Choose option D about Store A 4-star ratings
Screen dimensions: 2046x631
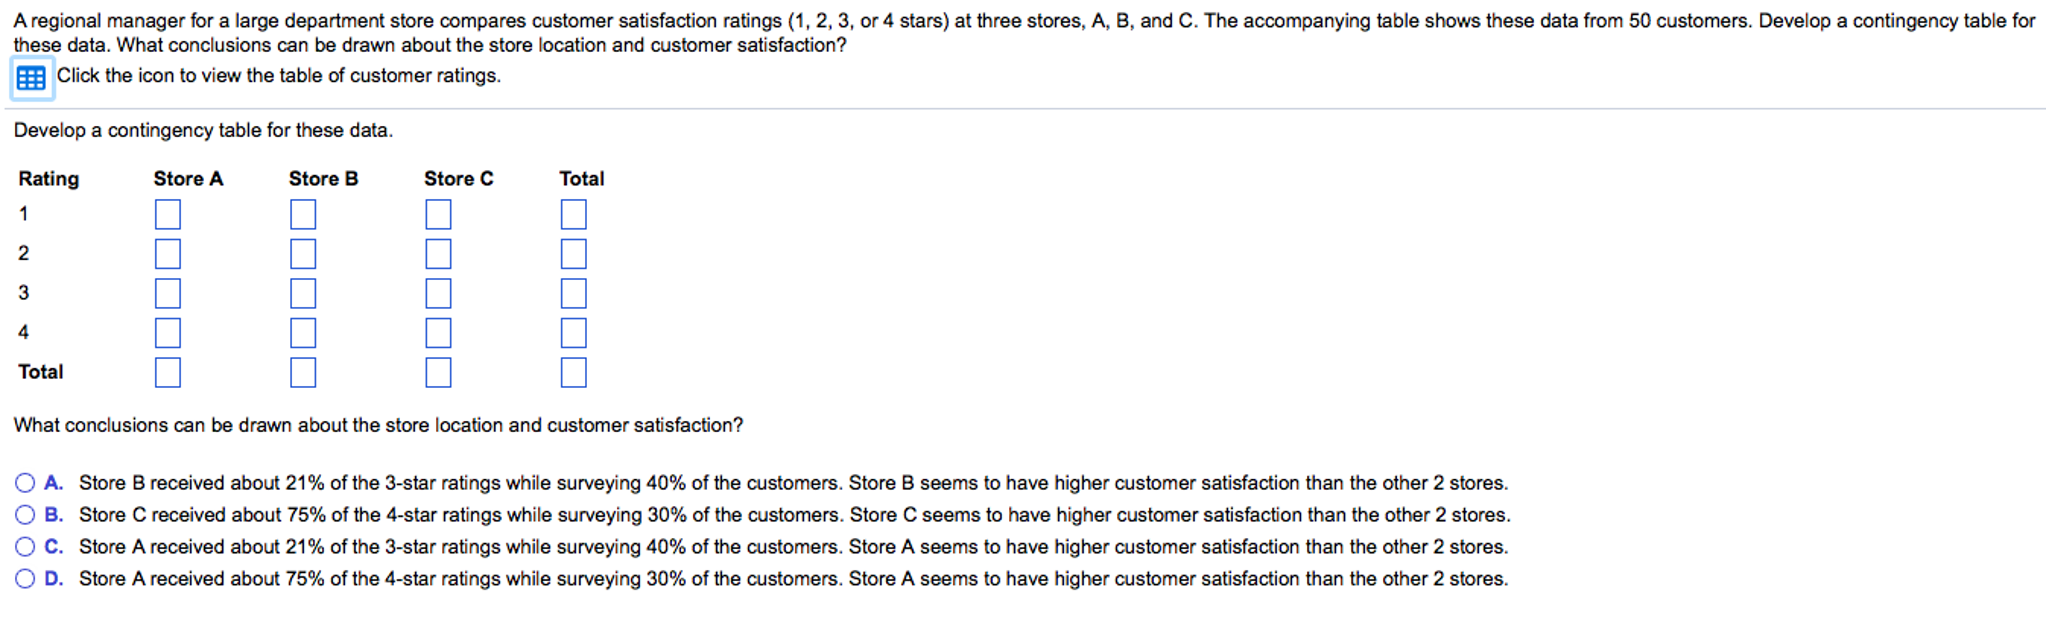25,579
